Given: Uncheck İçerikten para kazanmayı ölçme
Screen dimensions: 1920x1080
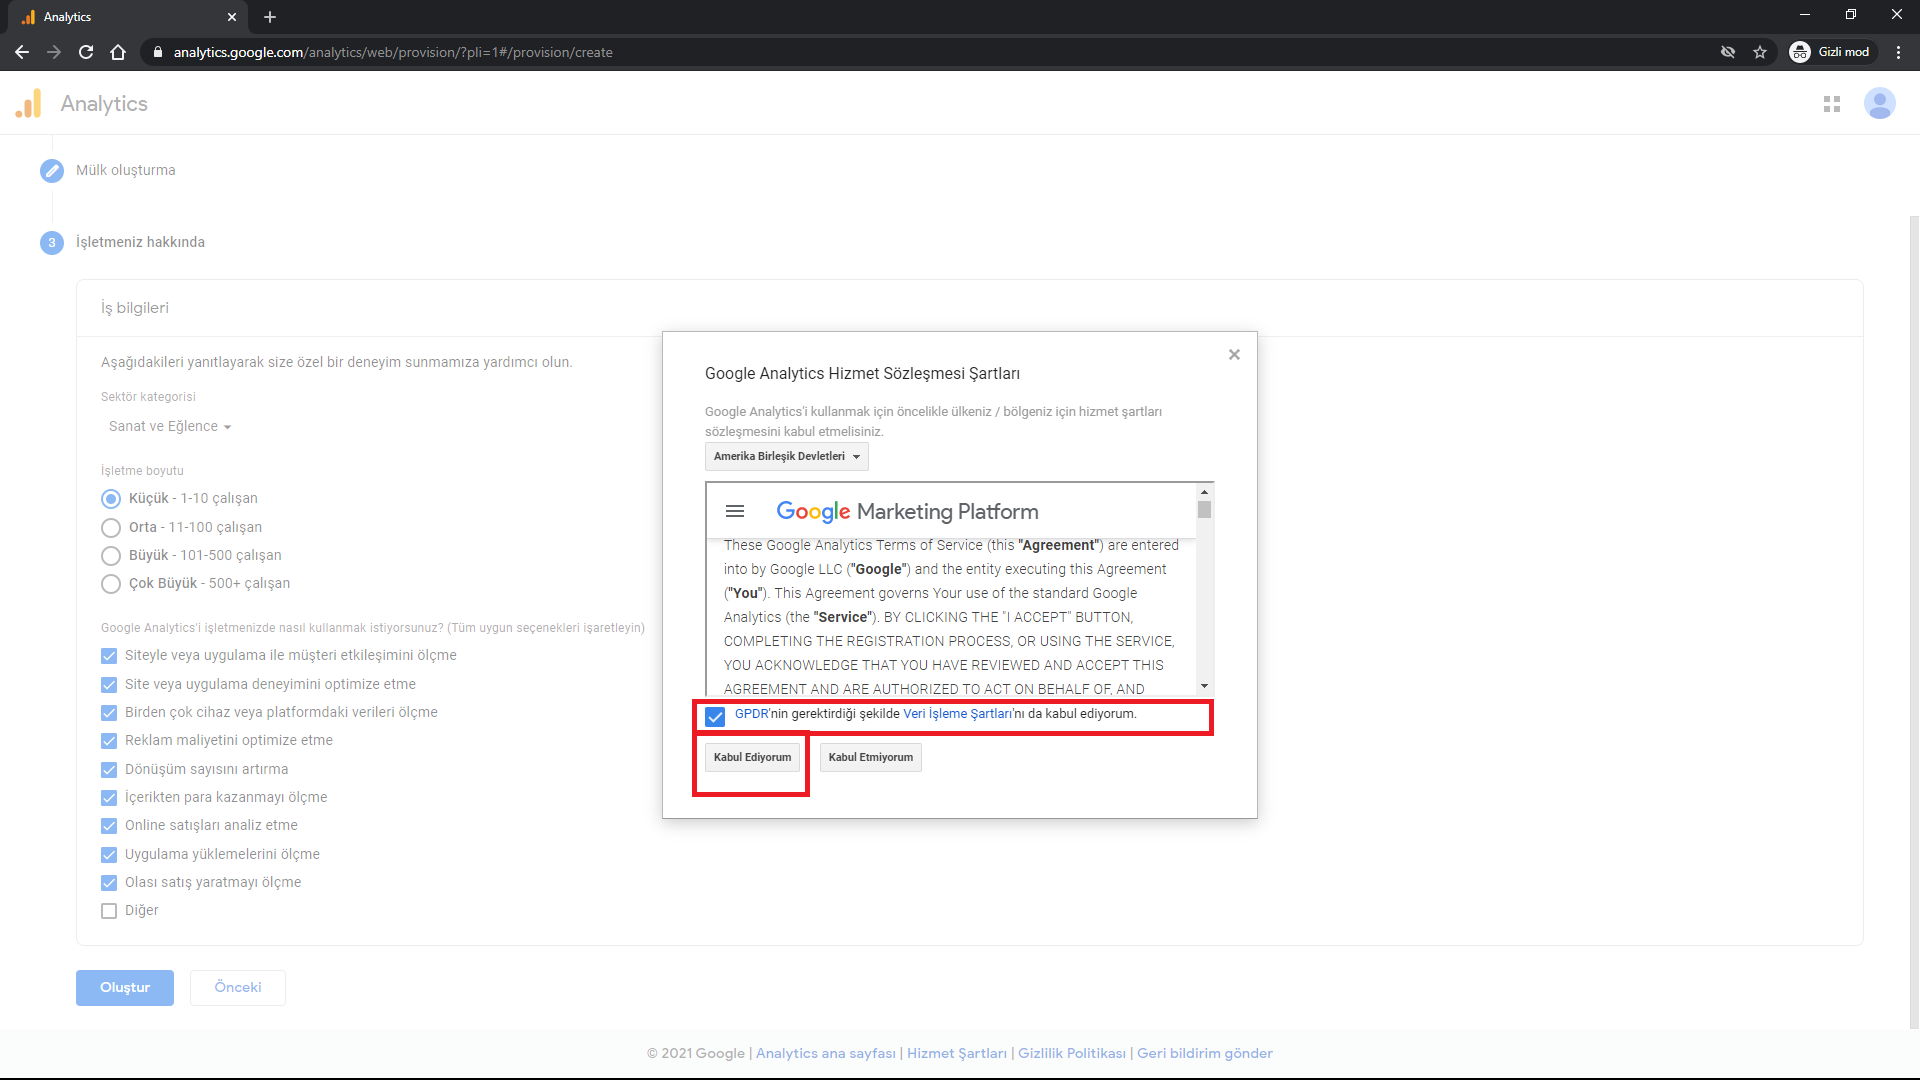Looking at the screenshot, I should click(x=109, y=798).
